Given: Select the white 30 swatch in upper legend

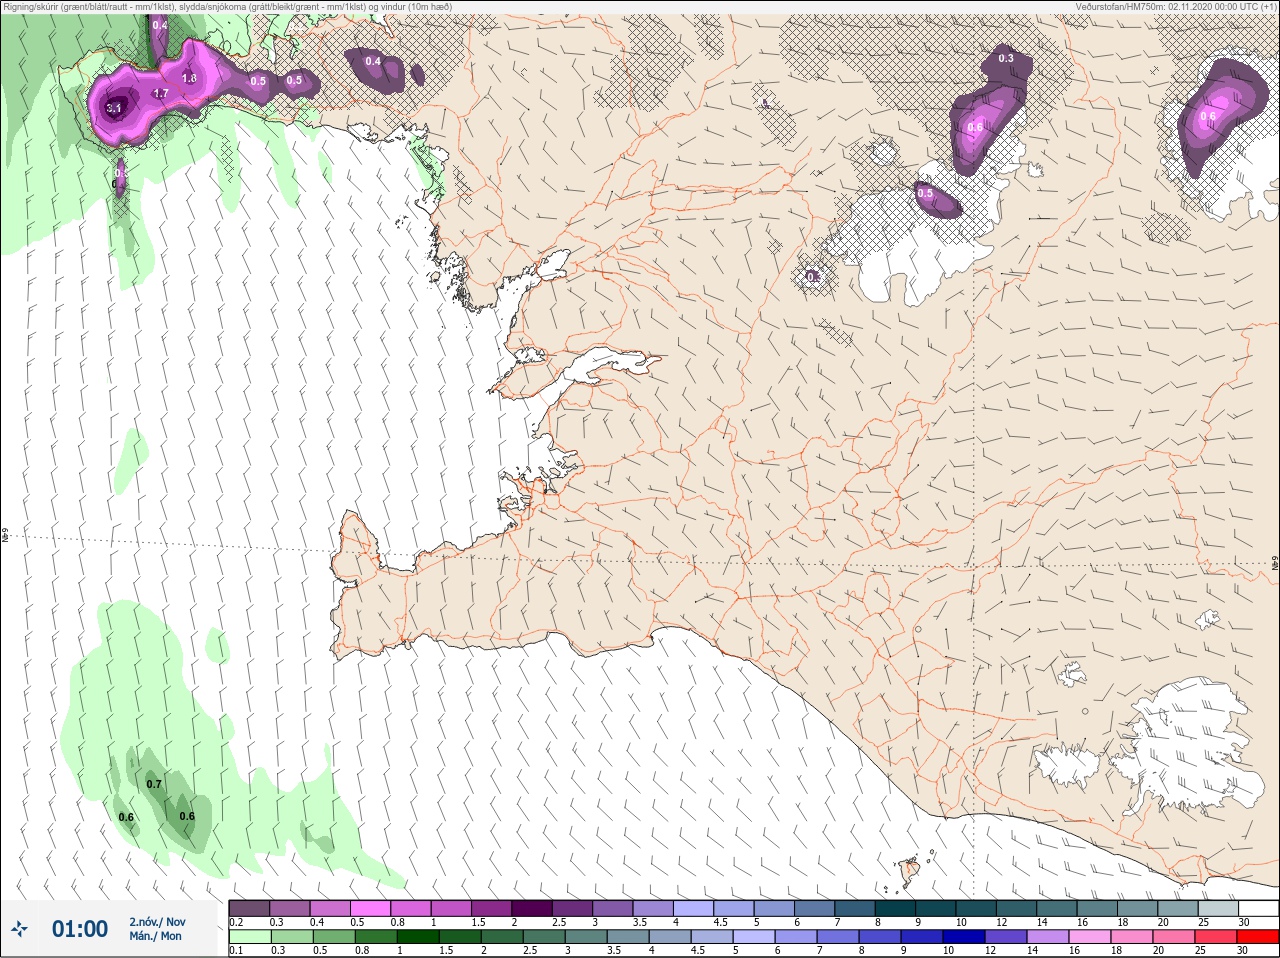Looking at the screenshot, I should (x=1259, y=908).
